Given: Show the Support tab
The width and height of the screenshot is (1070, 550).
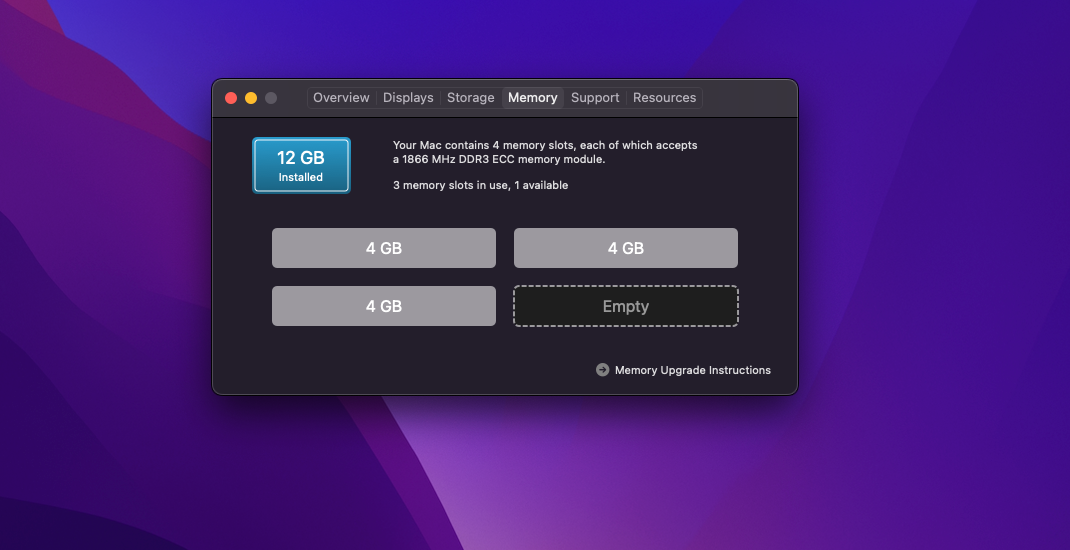Looking at the screenshot, I should tap(595, 98).
